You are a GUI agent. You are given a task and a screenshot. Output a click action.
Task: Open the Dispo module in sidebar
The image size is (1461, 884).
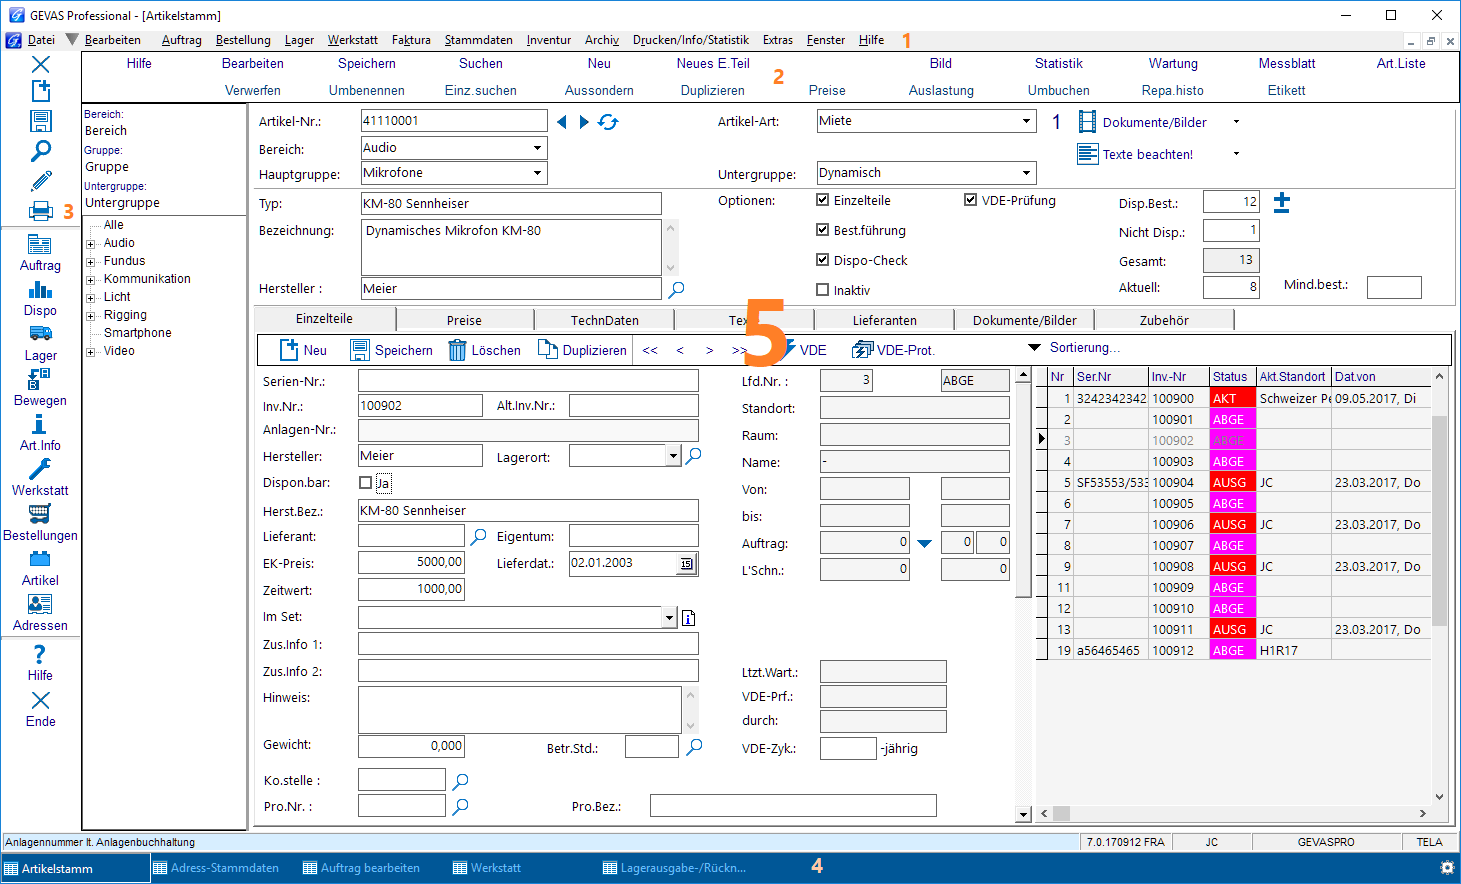[x=40, y=298]
